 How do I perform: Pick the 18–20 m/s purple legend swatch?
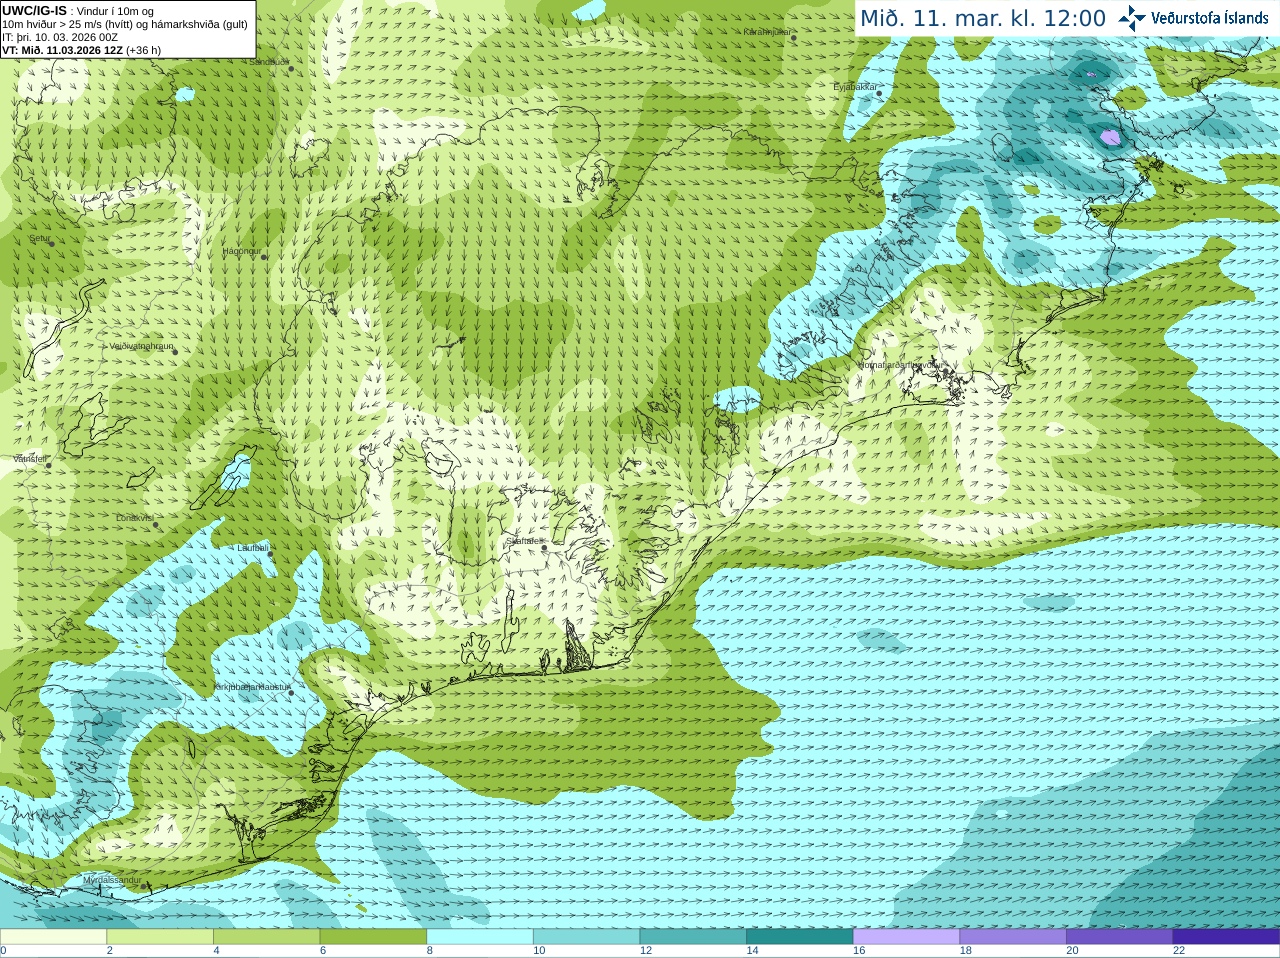(1013, 937)
